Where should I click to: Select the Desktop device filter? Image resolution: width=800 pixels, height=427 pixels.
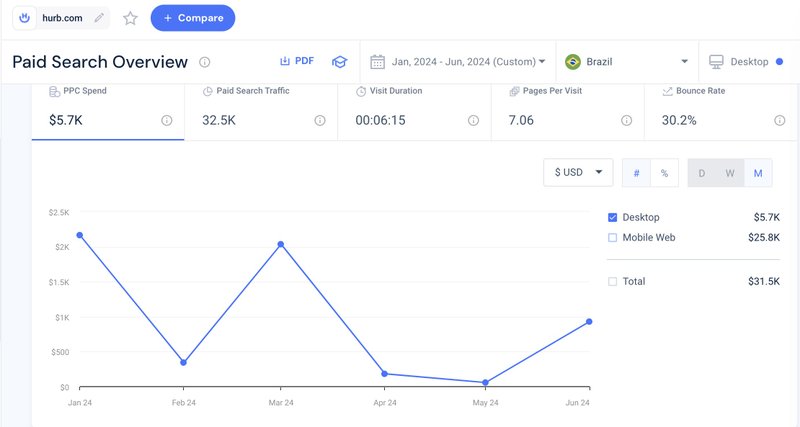coord(746,62)
